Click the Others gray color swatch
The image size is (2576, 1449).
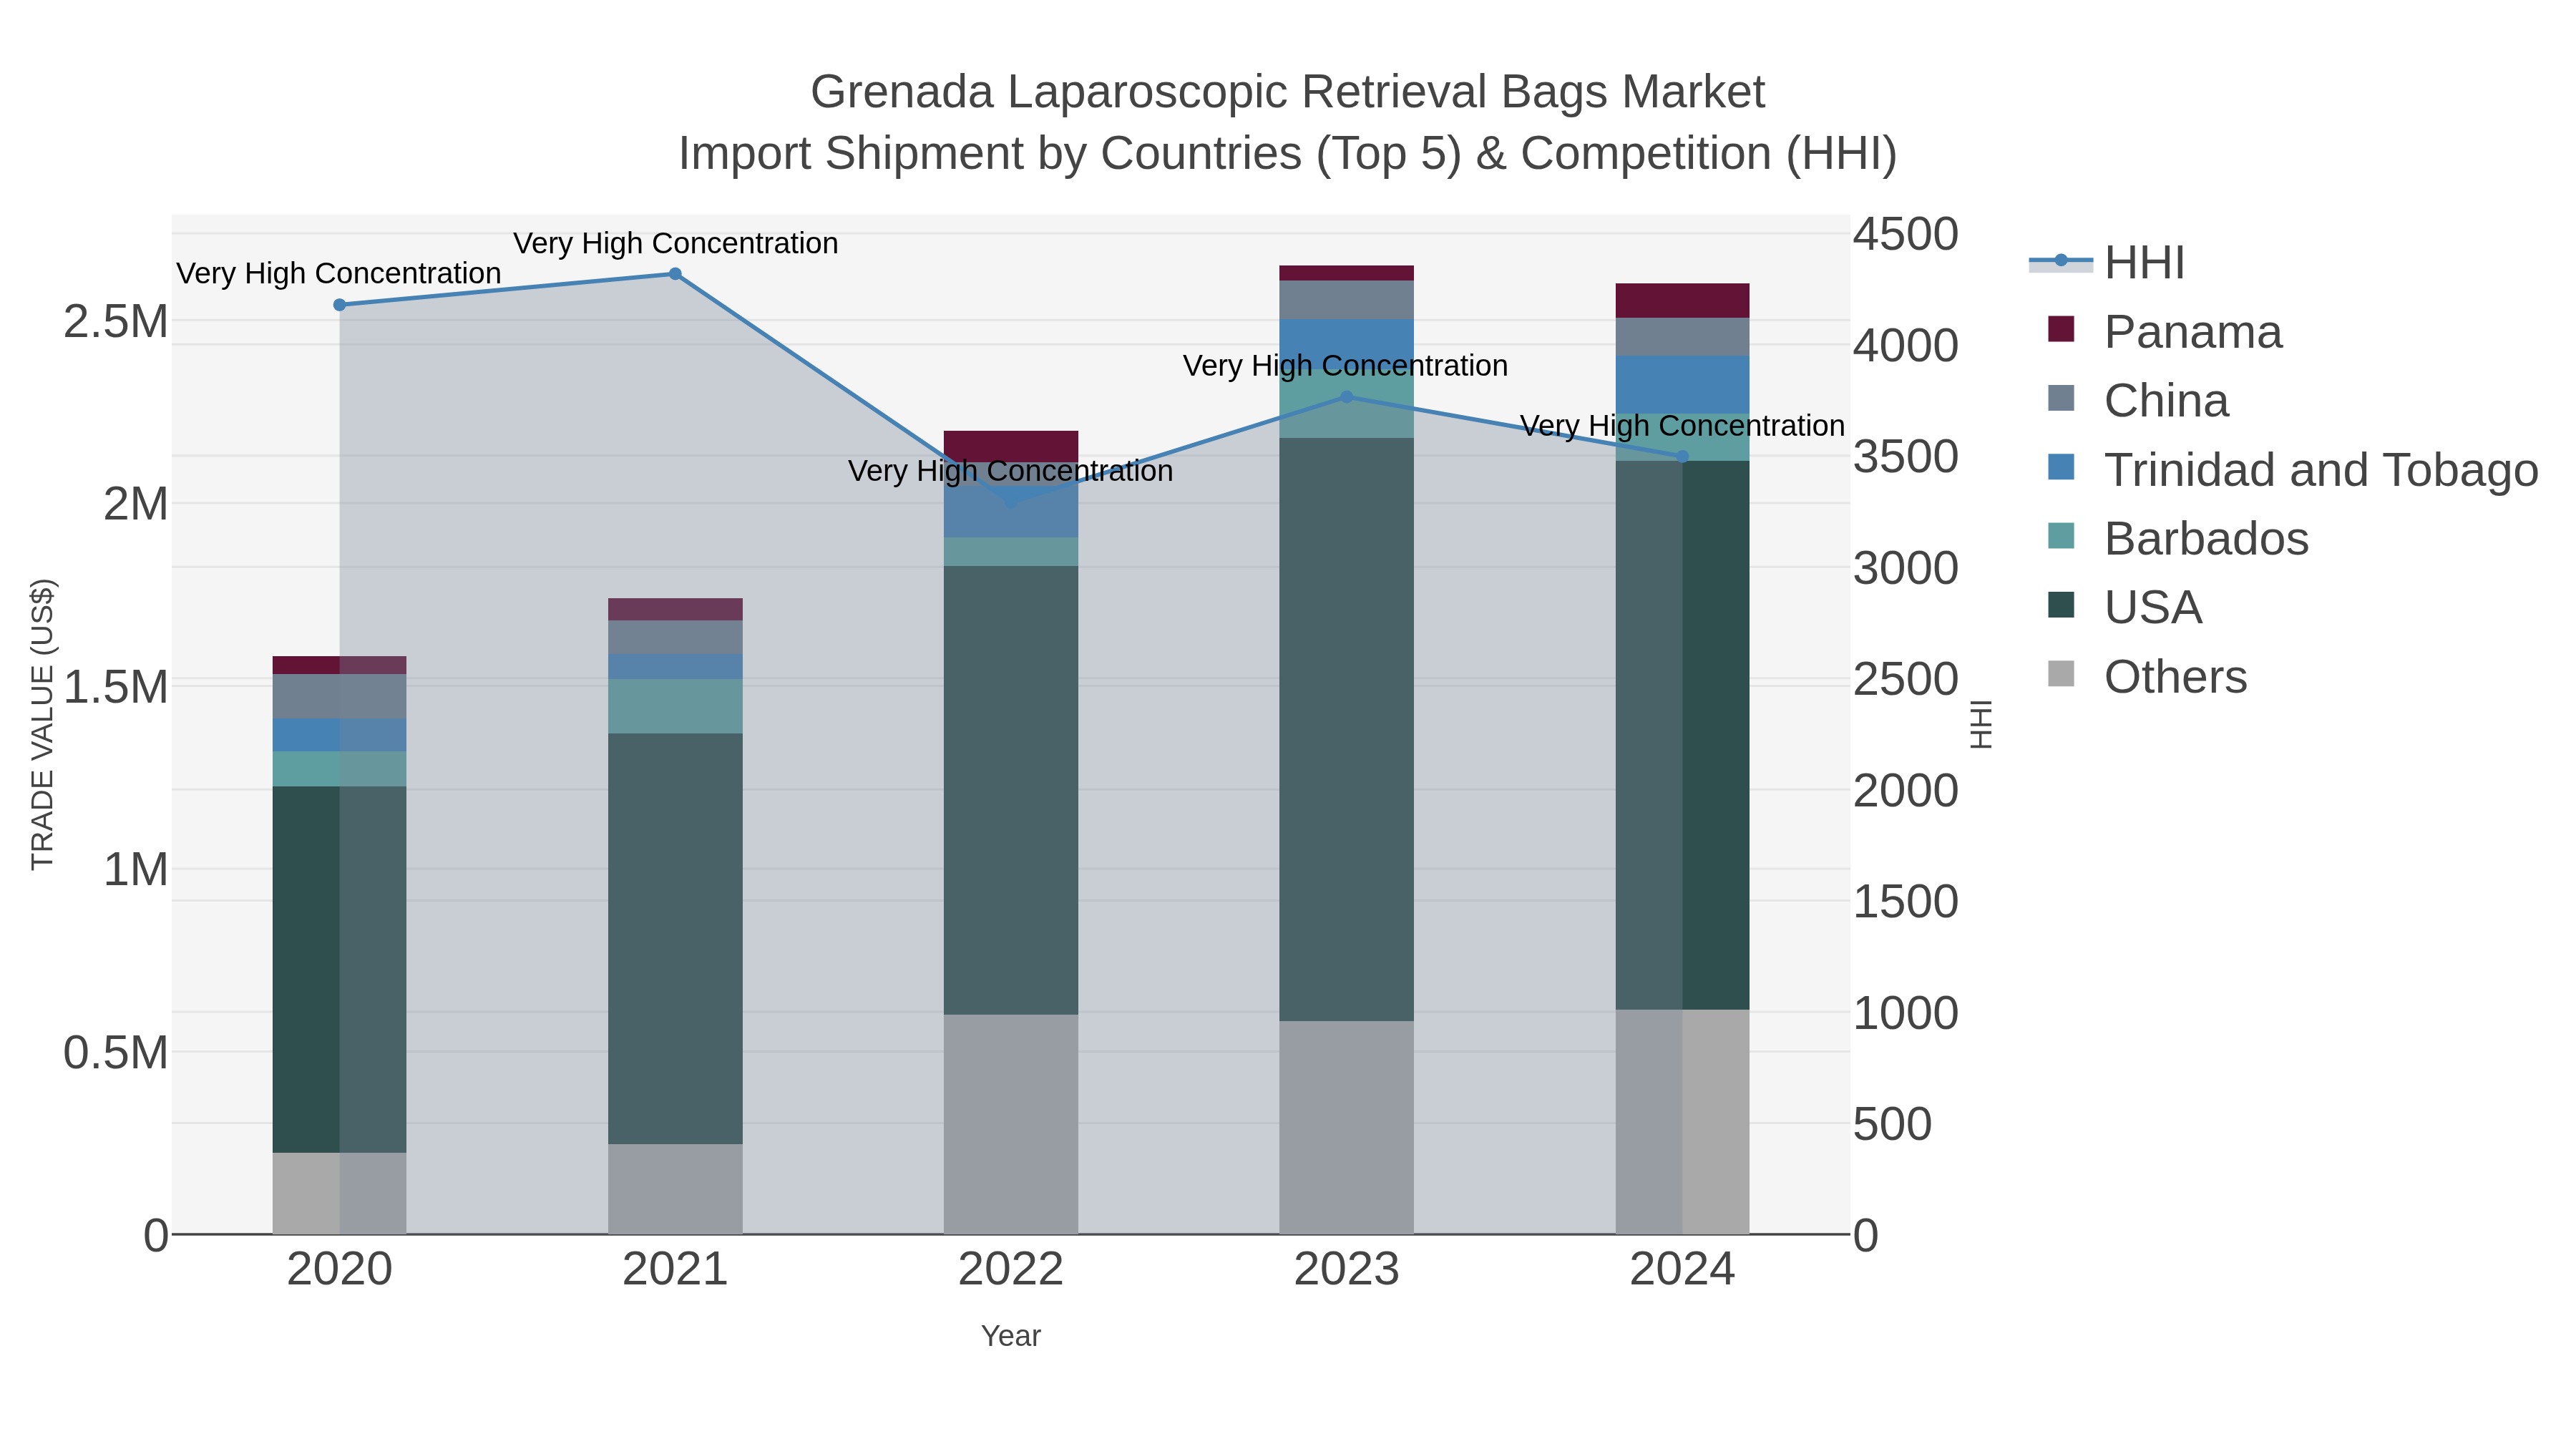tap(2061, 674)
